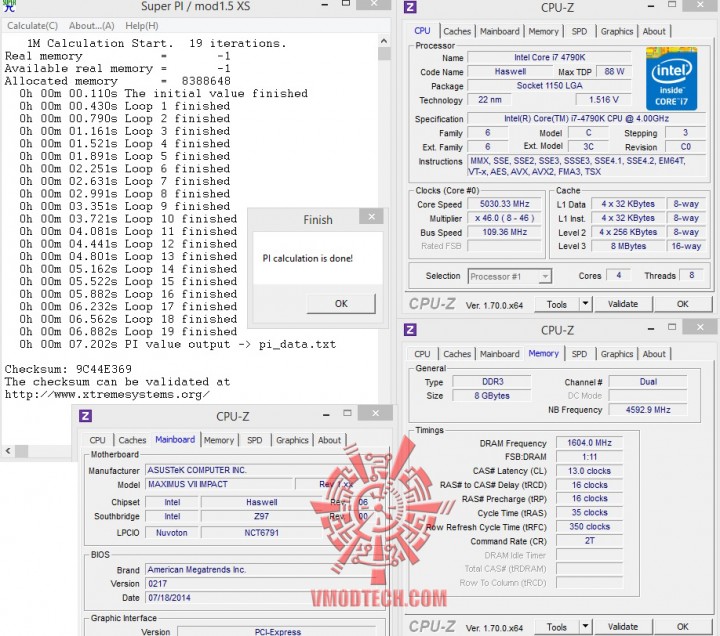The height and width of the screenshot is (636, 720).
Task: Open About tab in top CPU-Z window
Action: pyautogui.click(x=654, y=31)
